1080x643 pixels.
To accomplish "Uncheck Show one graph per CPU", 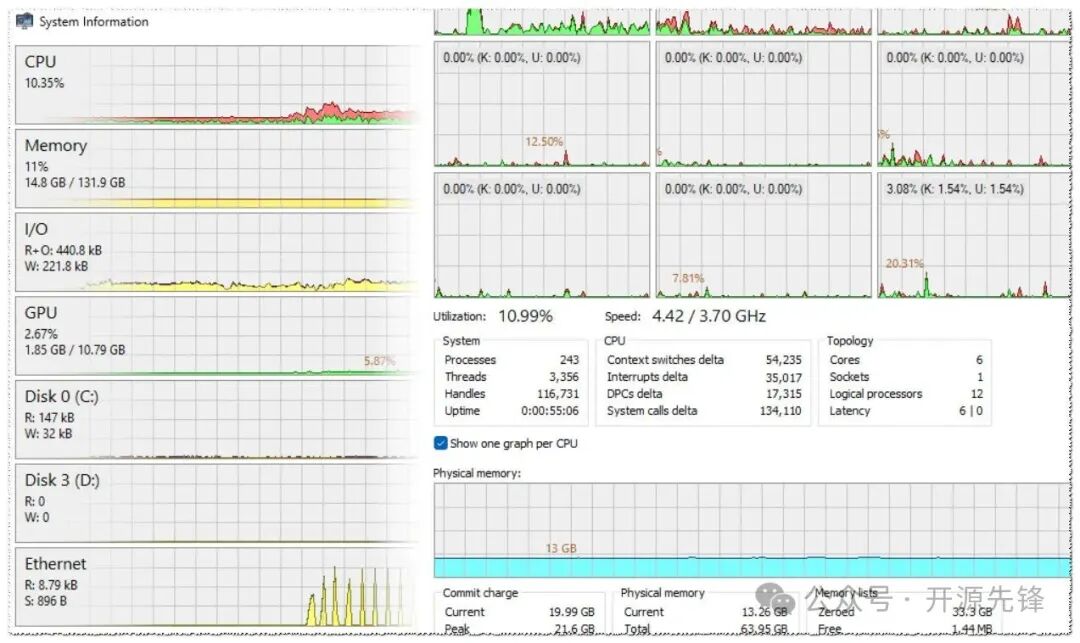I will 441,443.
